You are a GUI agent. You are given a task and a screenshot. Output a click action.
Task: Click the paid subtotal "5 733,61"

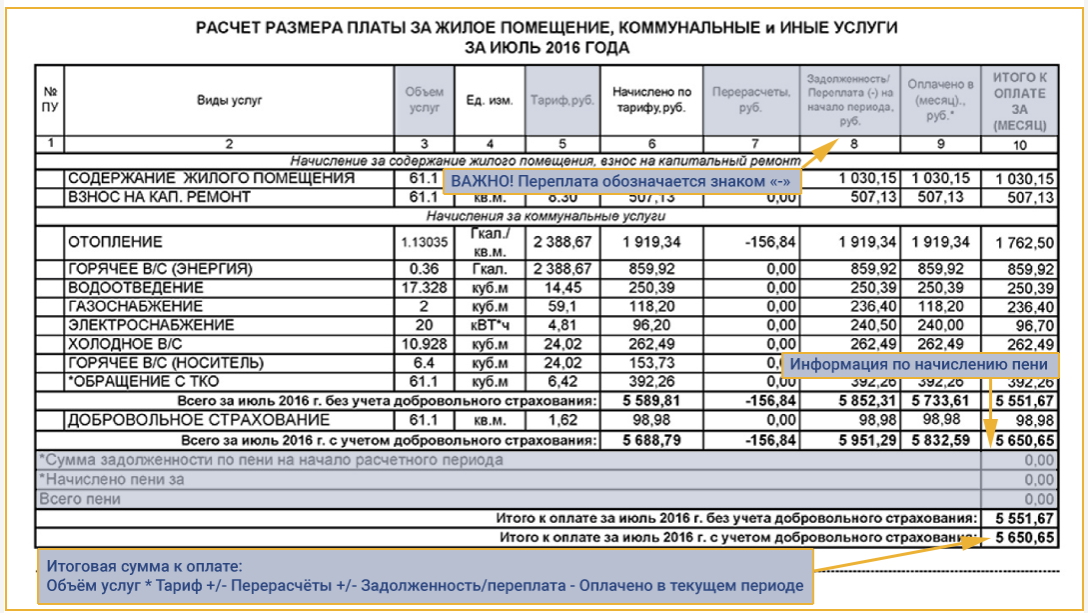coord(940,401)
